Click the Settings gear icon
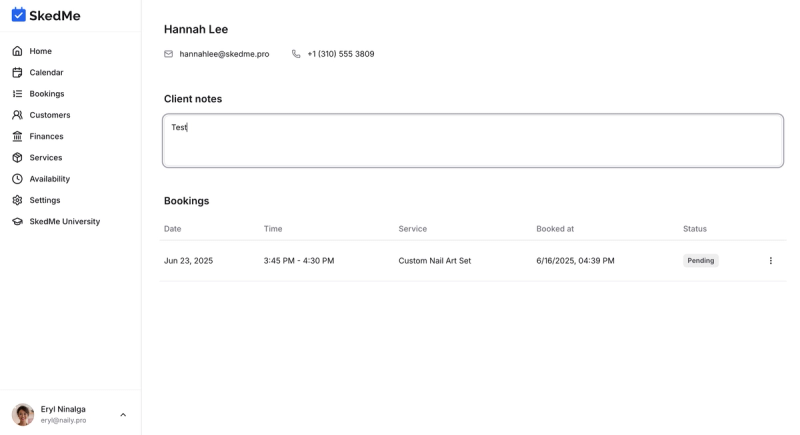Image resolution: width=800 pixels, height=435 pixels. pyautogui.click(x=17, y=200)
